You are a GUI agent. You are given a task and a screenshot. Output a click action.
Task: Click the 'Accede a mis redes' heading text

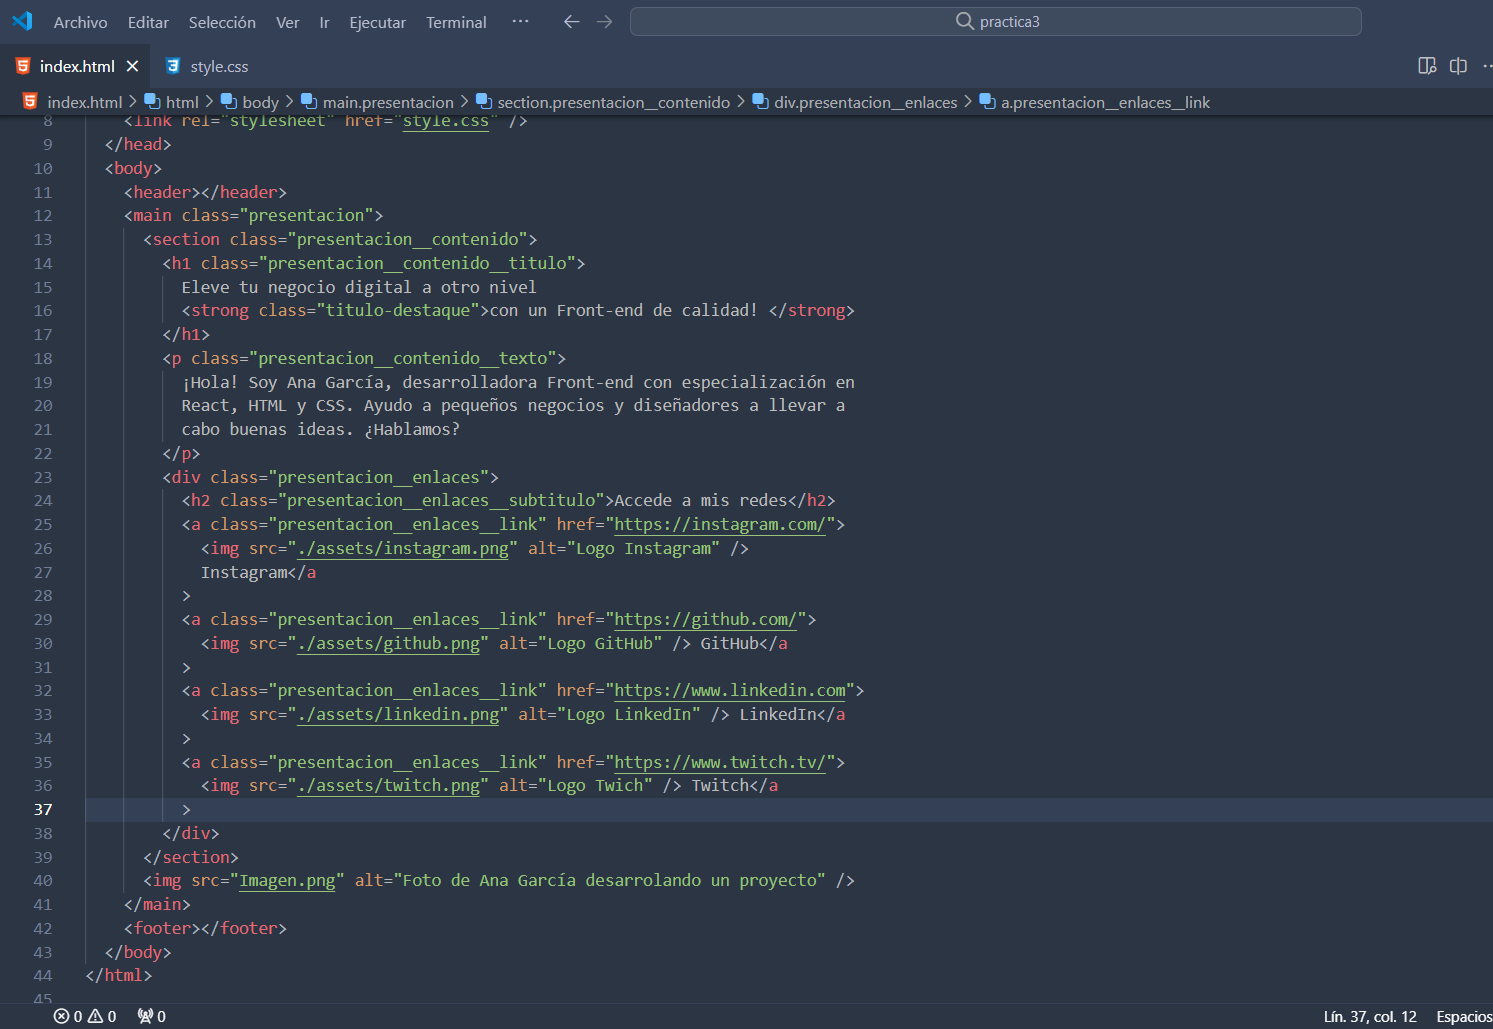click(x=700, y=500)
